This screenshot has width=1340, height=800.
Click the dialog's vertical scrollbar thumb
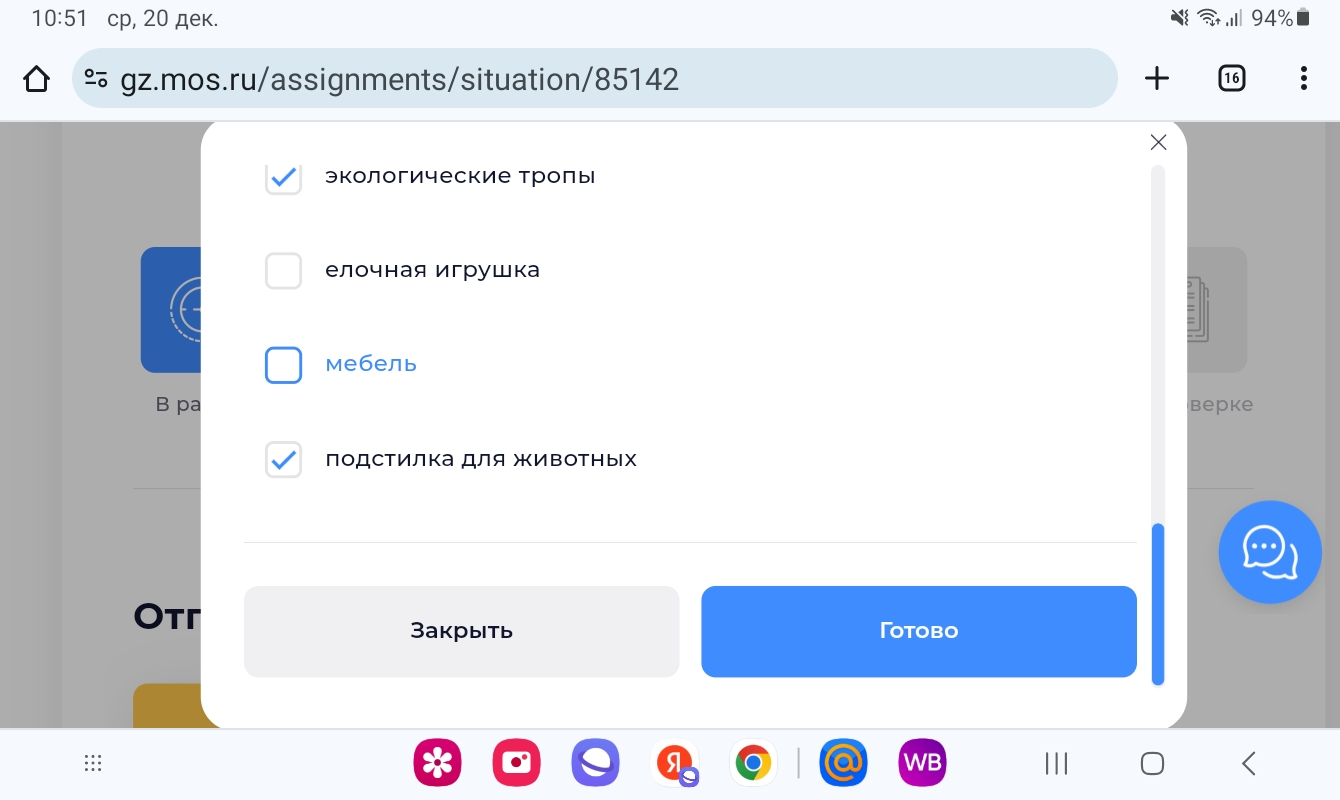(x=1158, y=604)
